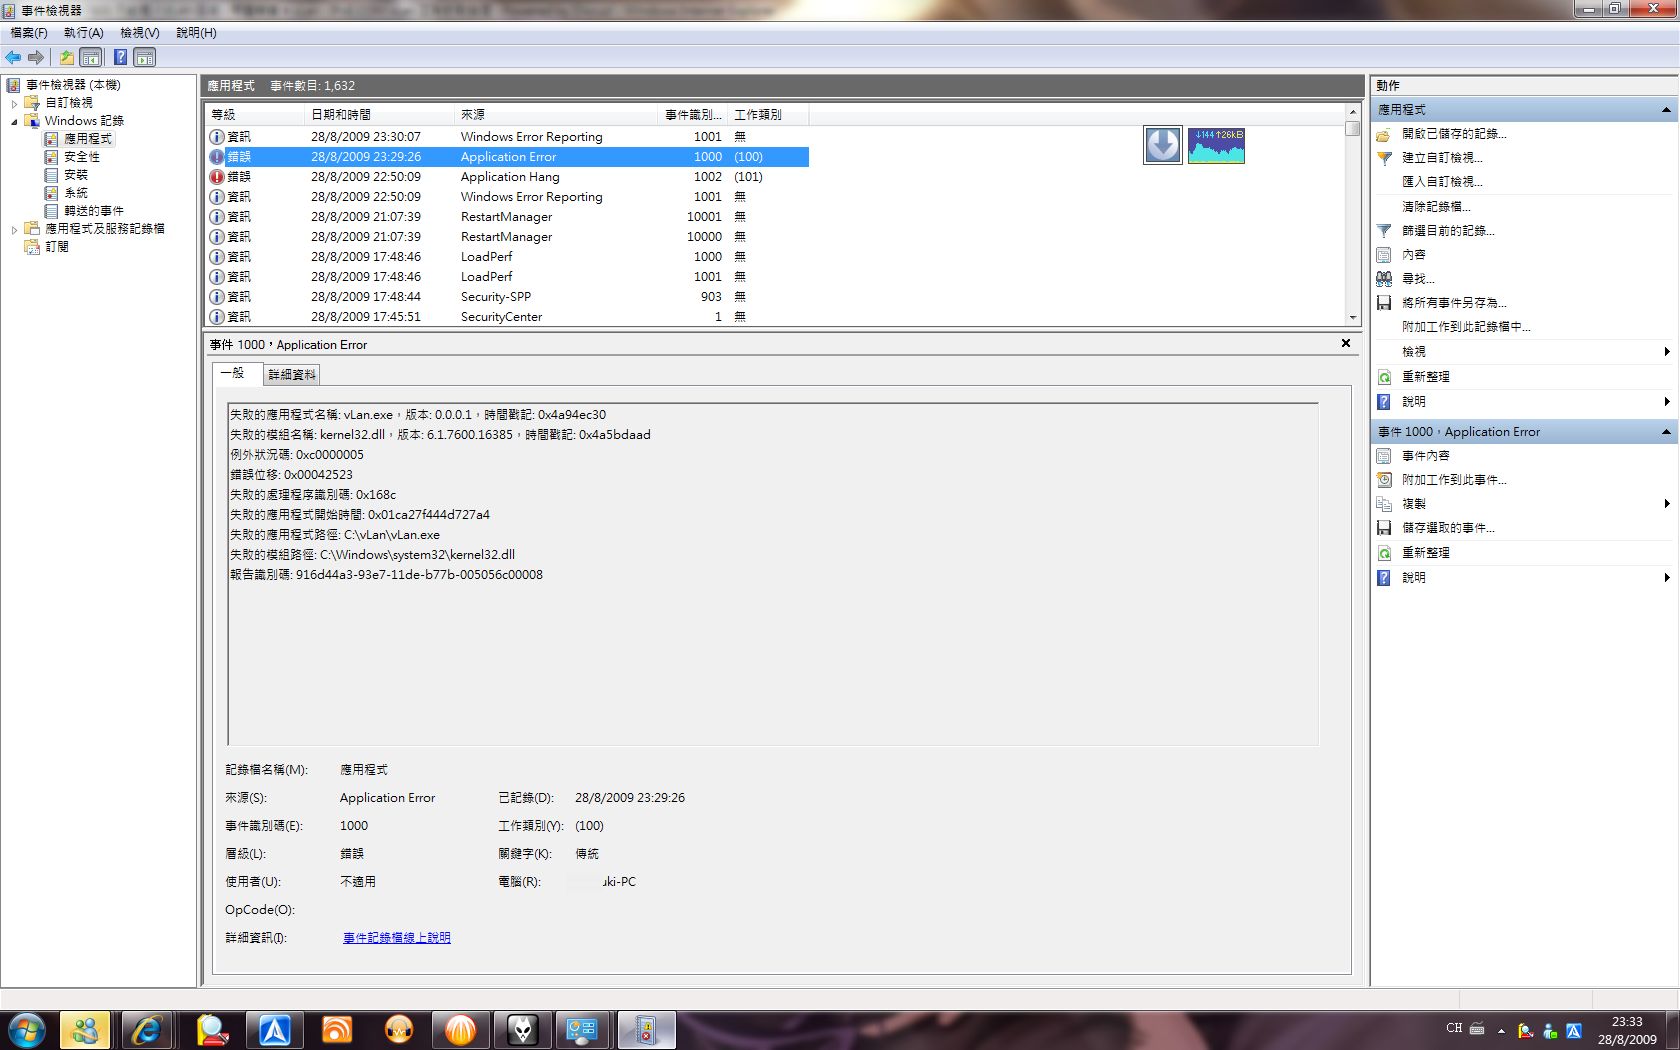Click the Back arrow in the toolbar
1680x1050 pixels.
[13, 58]
